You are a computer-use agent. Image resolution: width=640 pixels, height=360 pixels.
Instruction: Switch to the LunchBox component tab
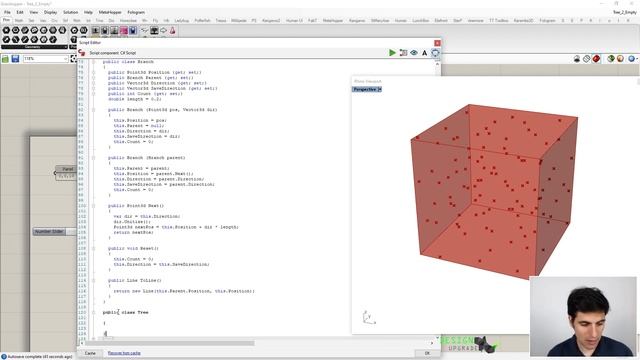click(420, 20)
